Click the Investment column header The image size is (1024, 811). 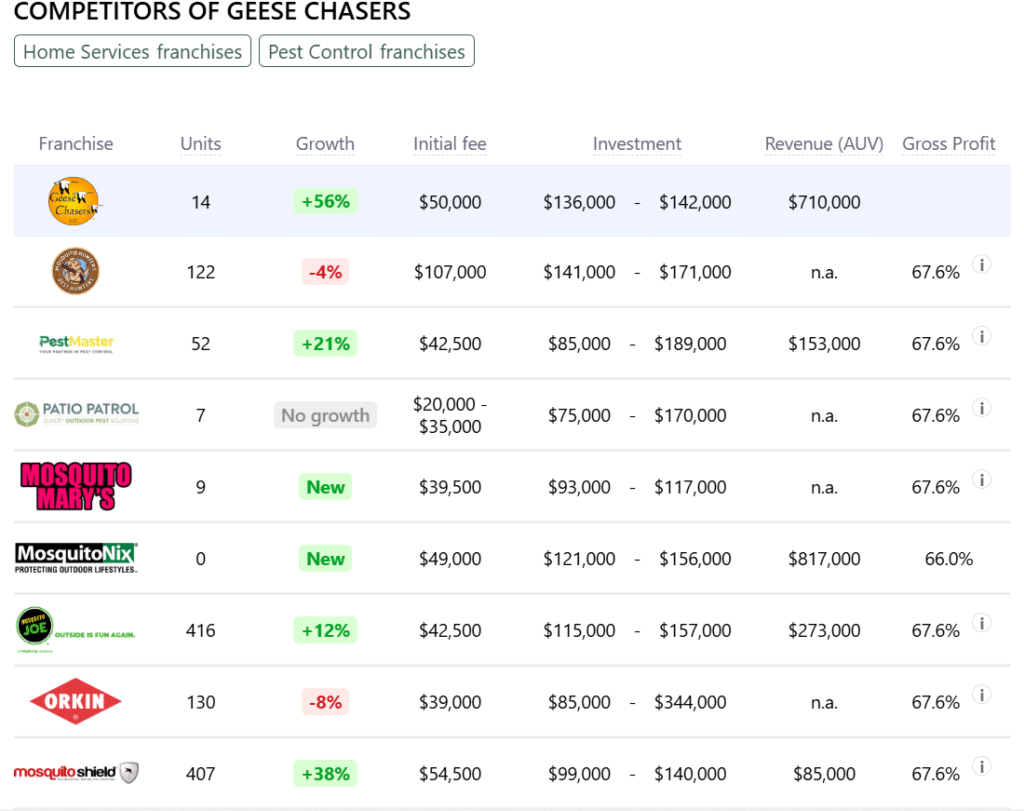click(x=637, y=144)
